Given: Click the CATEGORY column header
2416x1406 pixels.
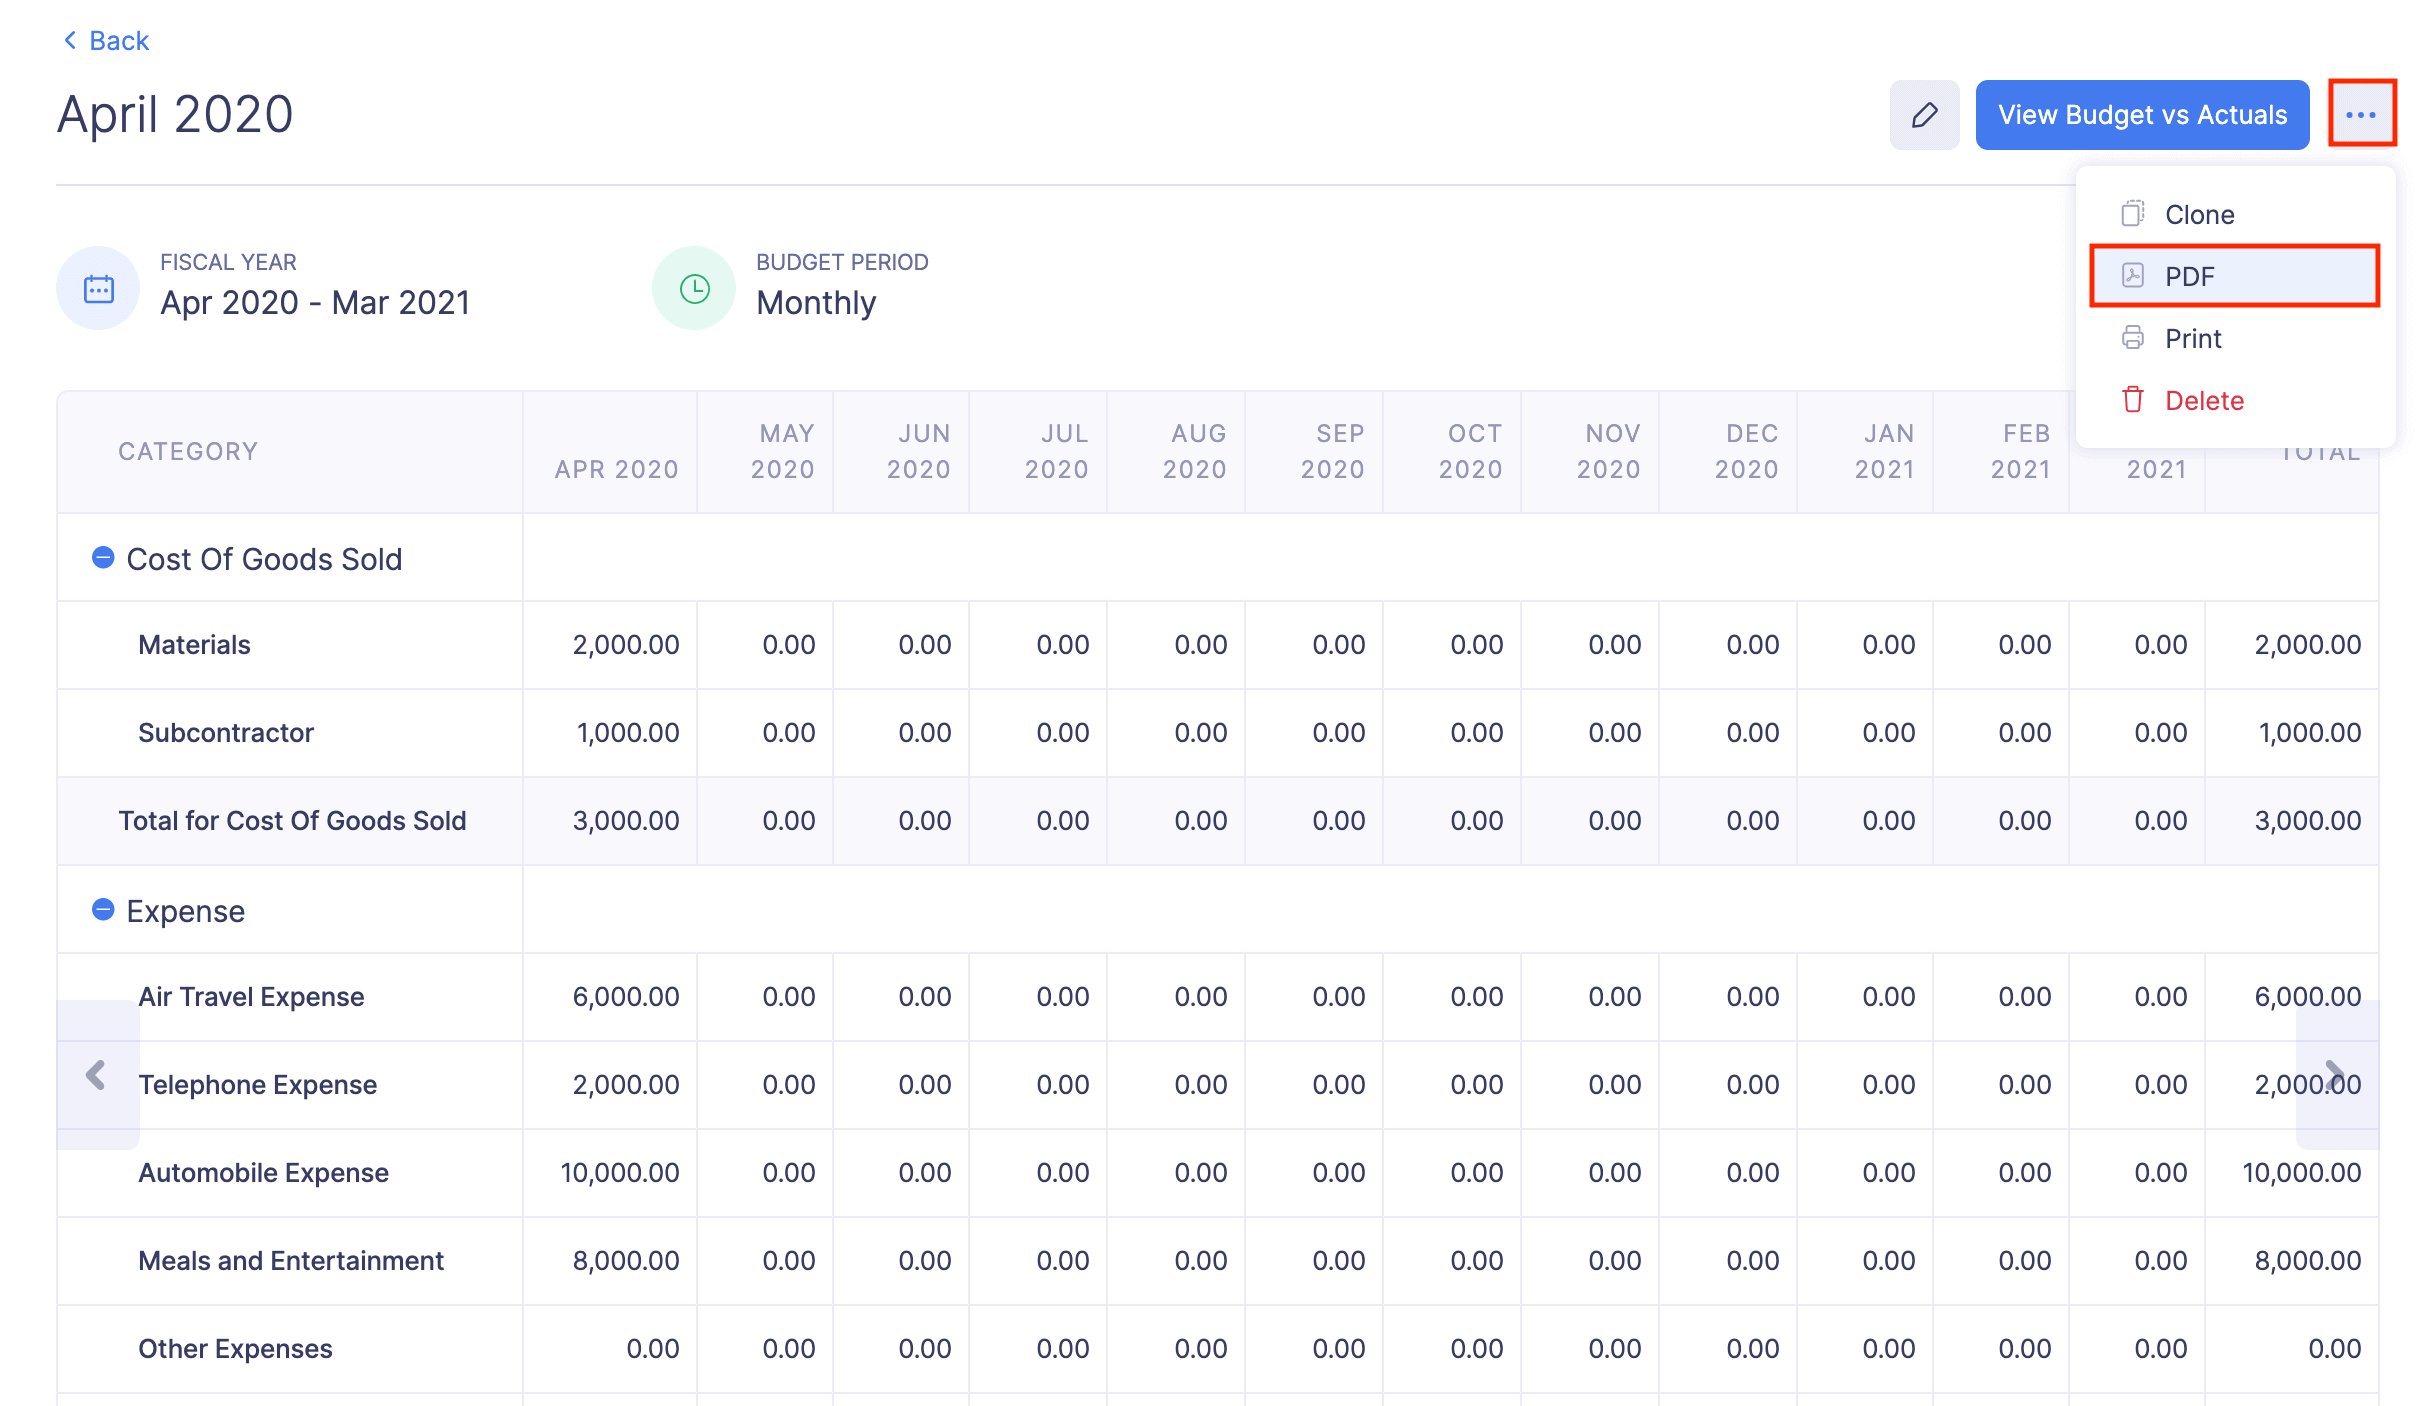Looking at the screenshot, I should (x=188, y=452).
